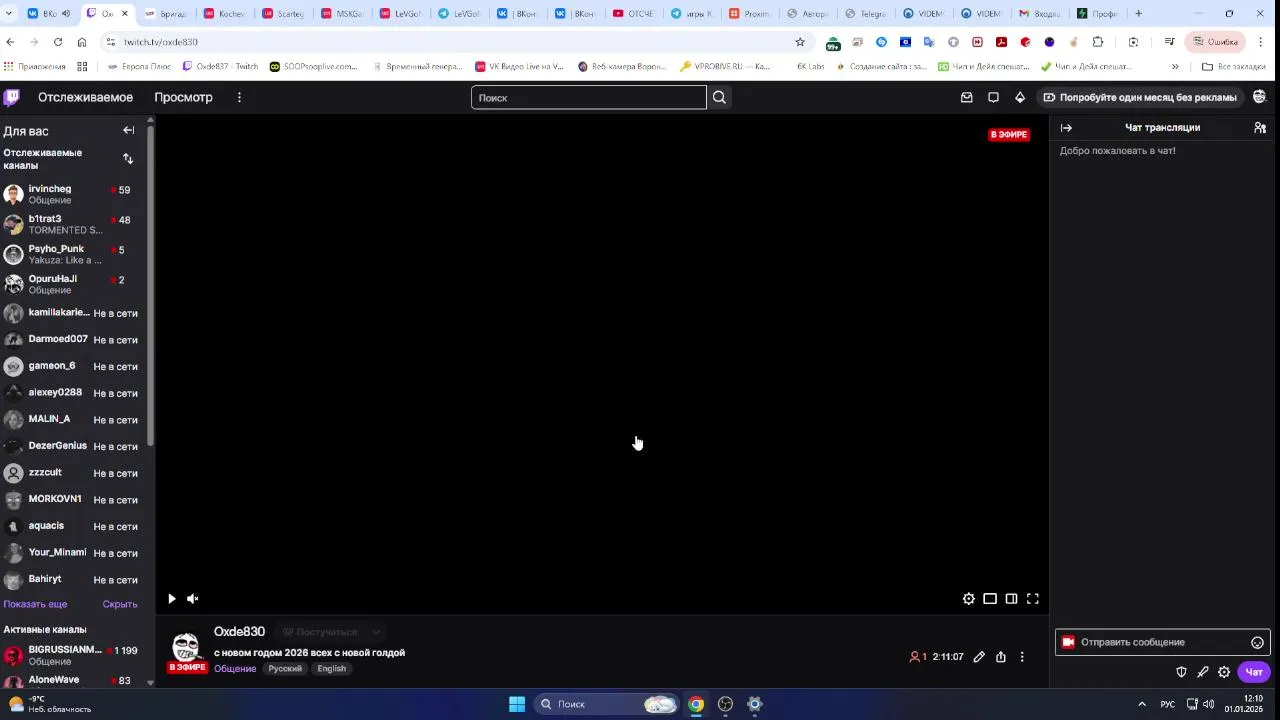Open the Twitch home logo

[x=12, y=97]
